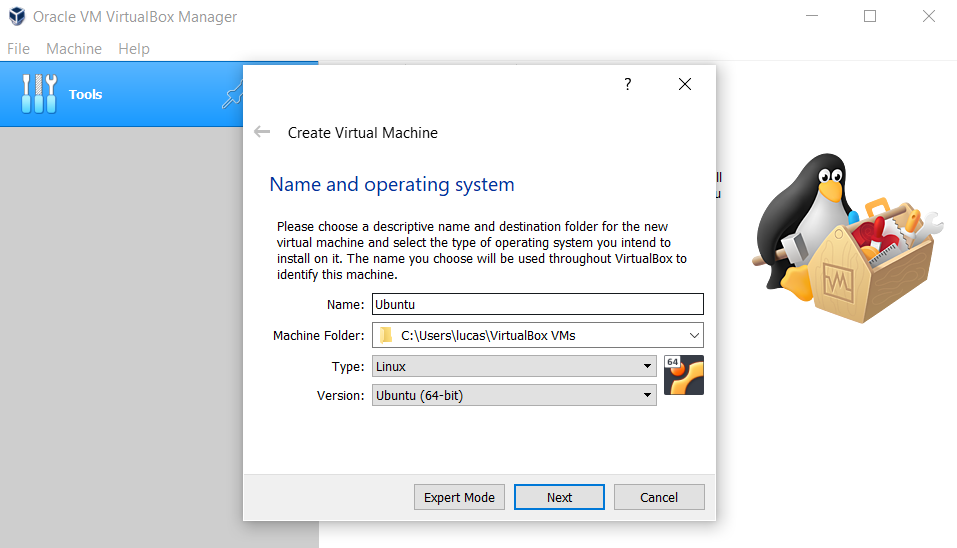
Task: Open the Help menu
Action: (134, 49)
